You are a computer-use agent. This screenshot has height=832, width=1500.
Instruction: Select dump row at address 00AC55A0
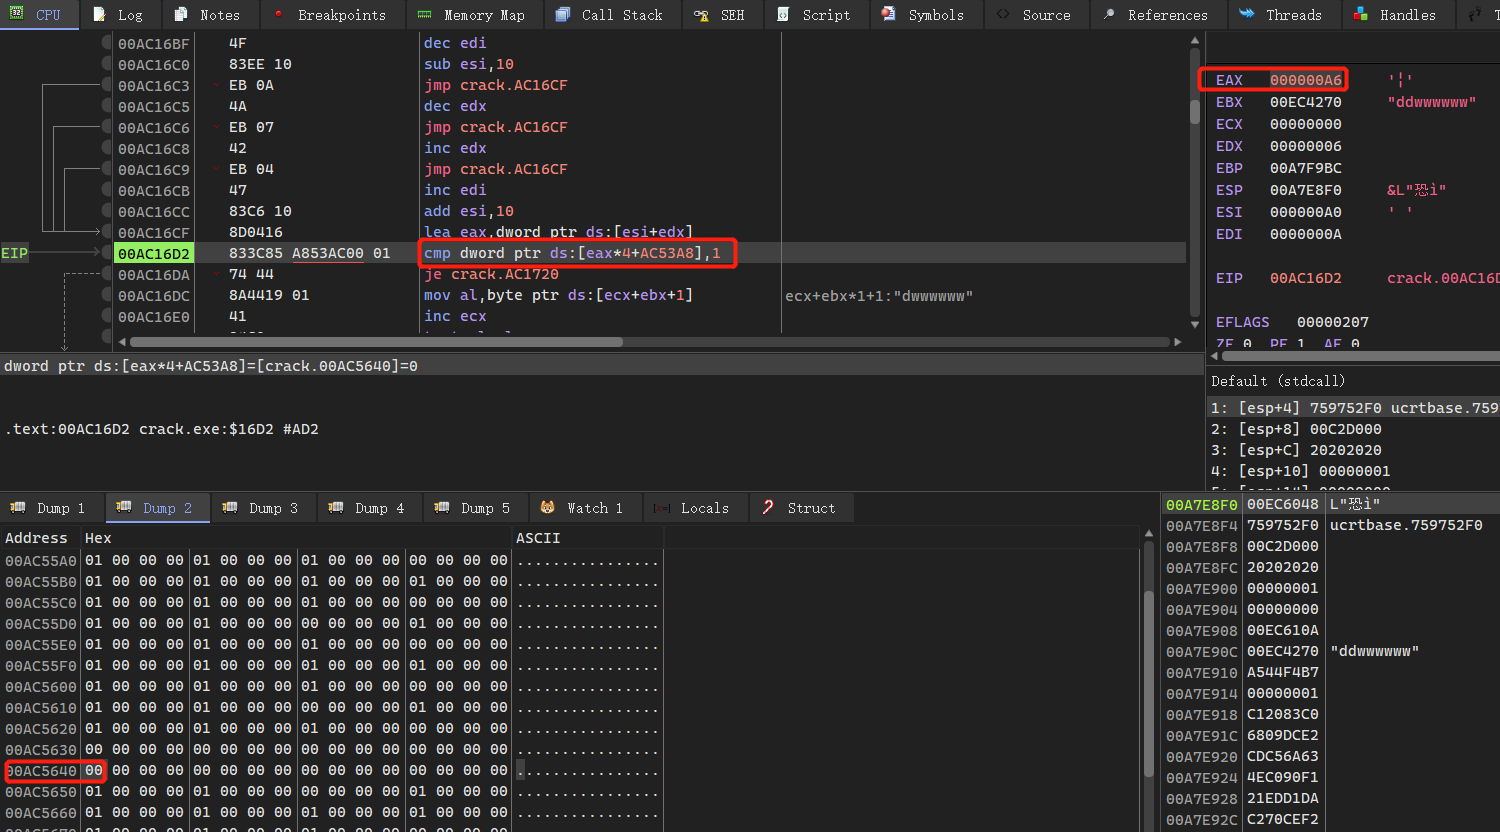(x=332, y=560)
